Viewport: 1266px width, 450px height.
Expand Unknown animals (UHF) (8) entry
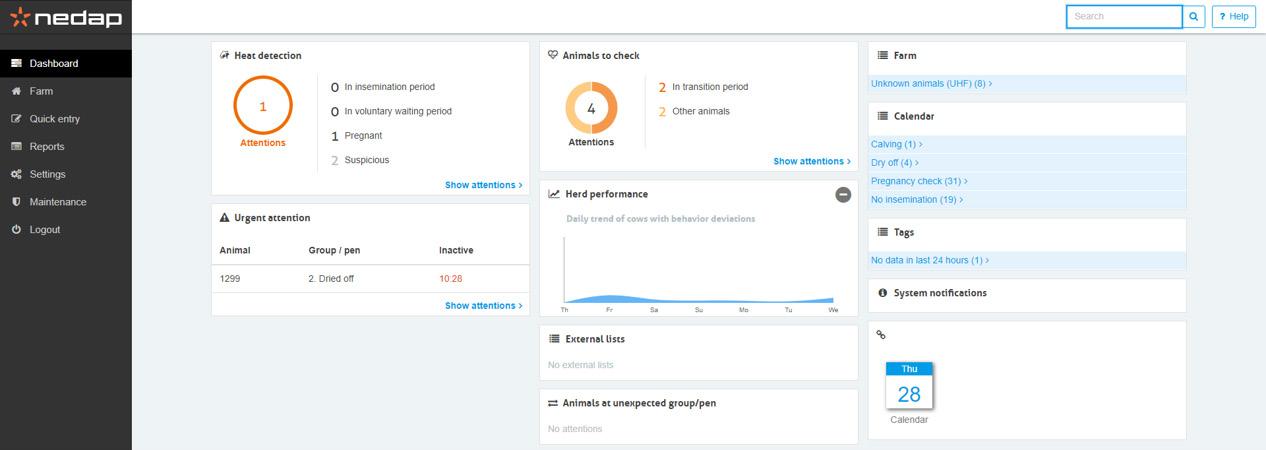931,84
